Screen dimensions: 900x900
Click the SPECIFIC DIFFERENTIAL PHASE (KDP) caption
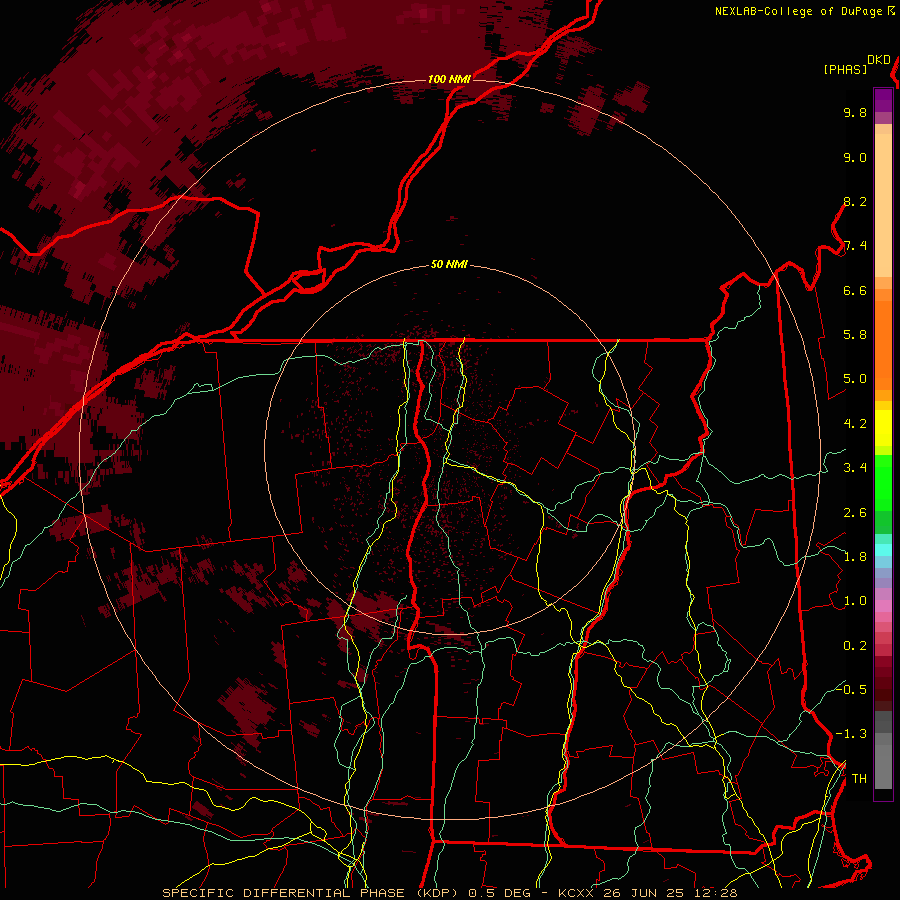coord(312,893)
